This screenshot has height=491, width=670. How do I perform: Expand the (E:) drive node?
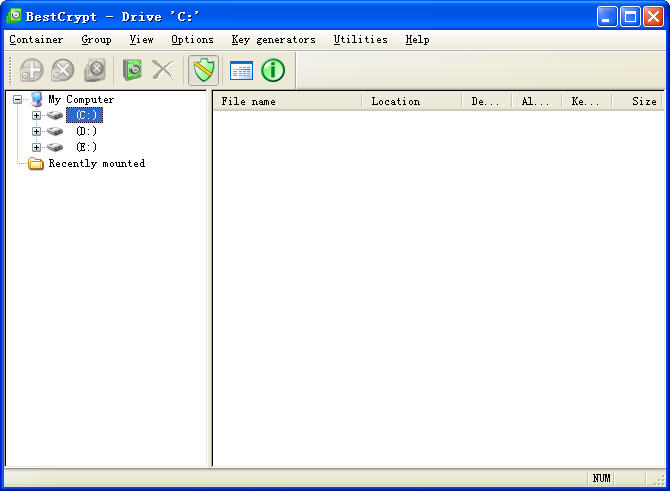36,147
